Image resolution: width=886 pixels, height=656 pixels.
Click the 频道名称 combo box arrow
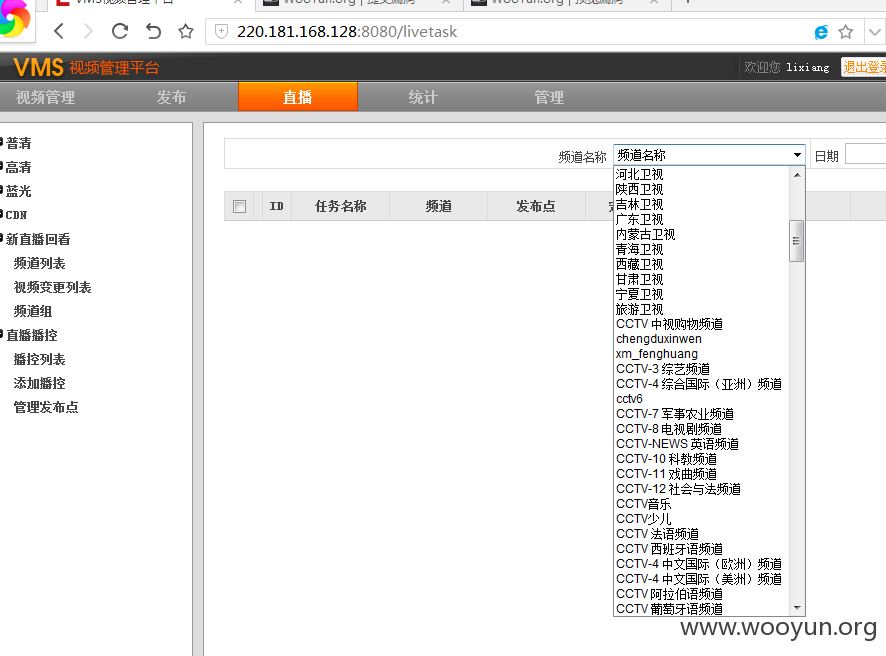(797, 155)
